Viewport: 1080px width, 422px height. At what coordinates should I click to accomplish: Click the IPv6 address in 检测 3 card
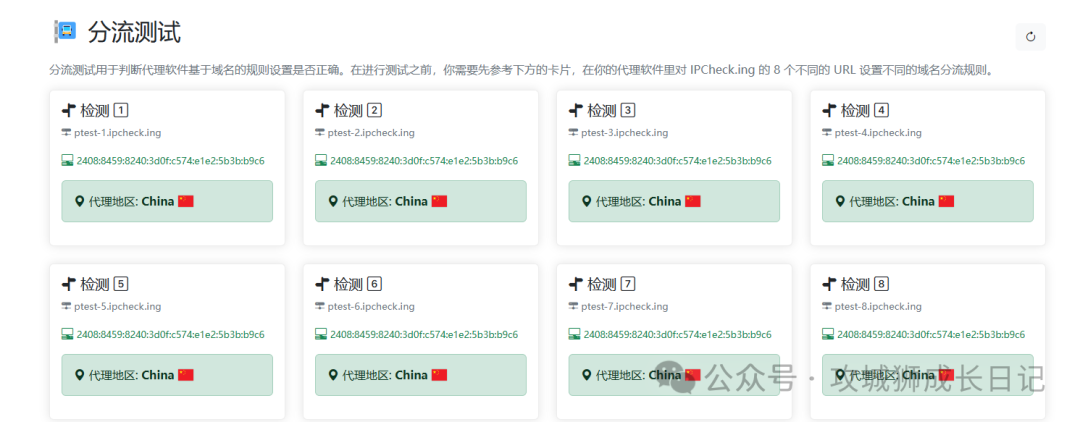(x=678, y=160)
